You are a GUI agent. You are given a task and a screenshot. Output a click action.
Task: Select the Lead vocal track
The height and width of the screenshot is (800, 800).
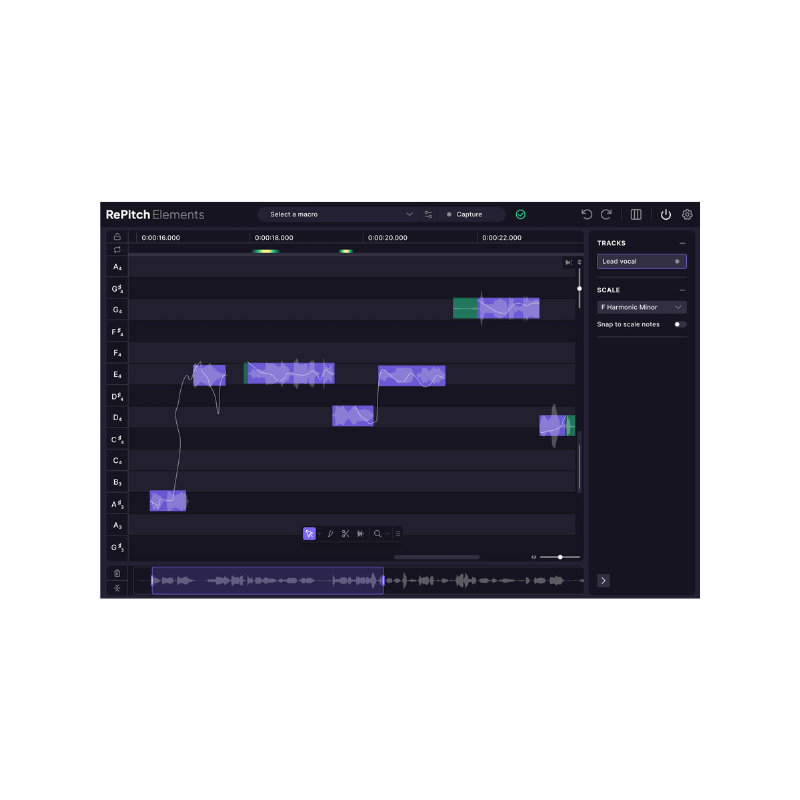click(x=638, y=261)
